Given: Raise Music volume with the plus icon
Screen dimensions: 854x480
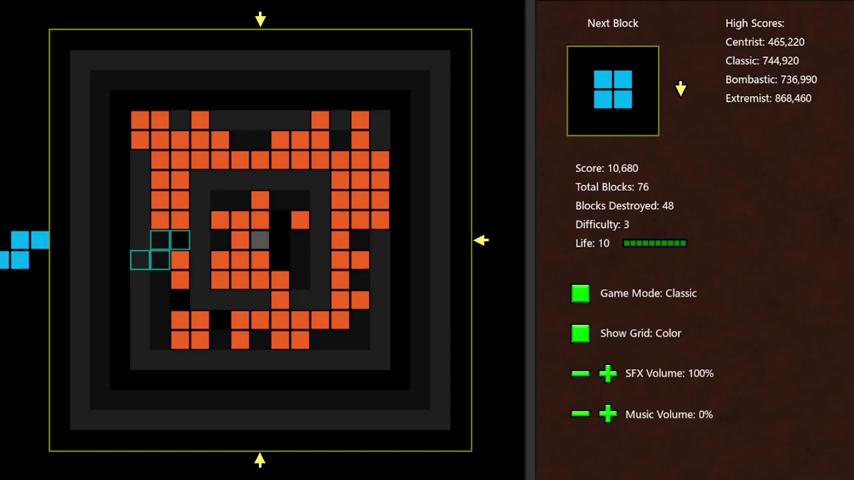Looking at the screenshot, I should tap(607, 414).
